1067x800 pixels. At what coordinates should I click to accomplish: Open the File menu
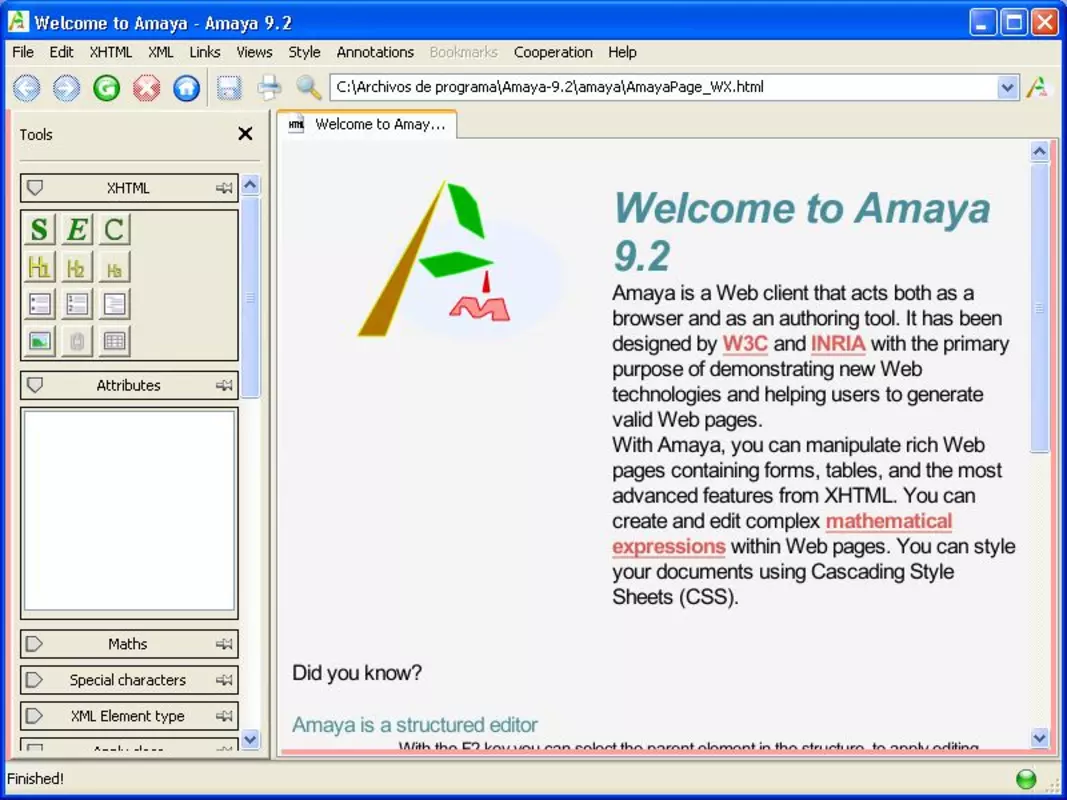(x=22, y=52)
